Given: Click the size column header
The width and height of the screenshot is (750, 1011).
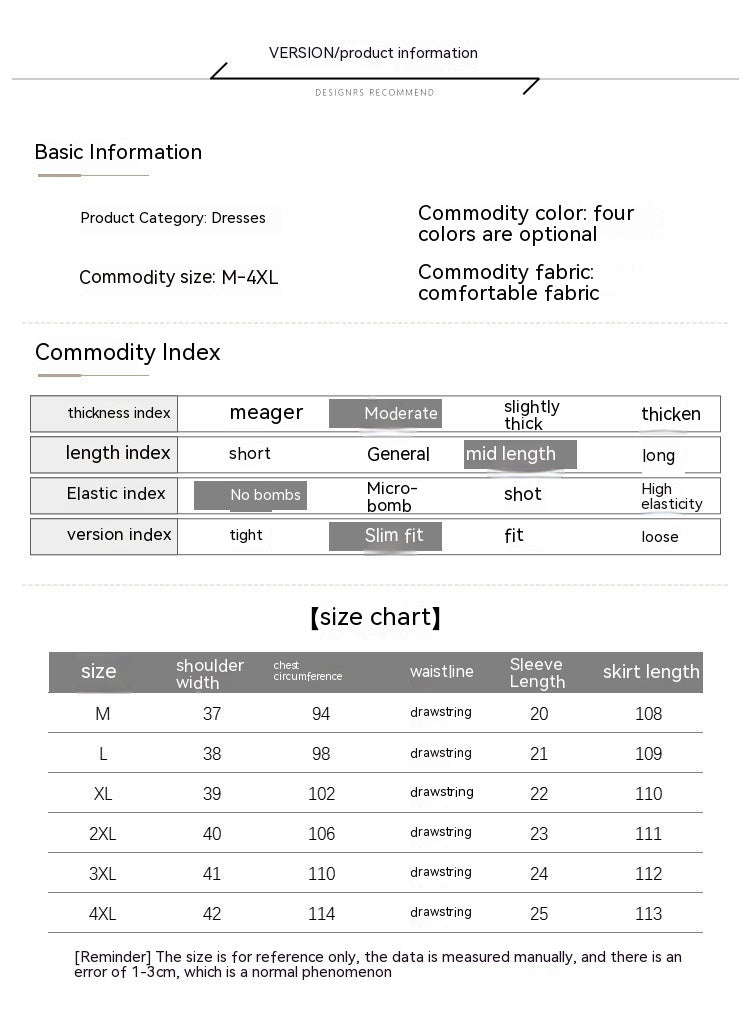Looking at the screenshot, I should (99, 671).
